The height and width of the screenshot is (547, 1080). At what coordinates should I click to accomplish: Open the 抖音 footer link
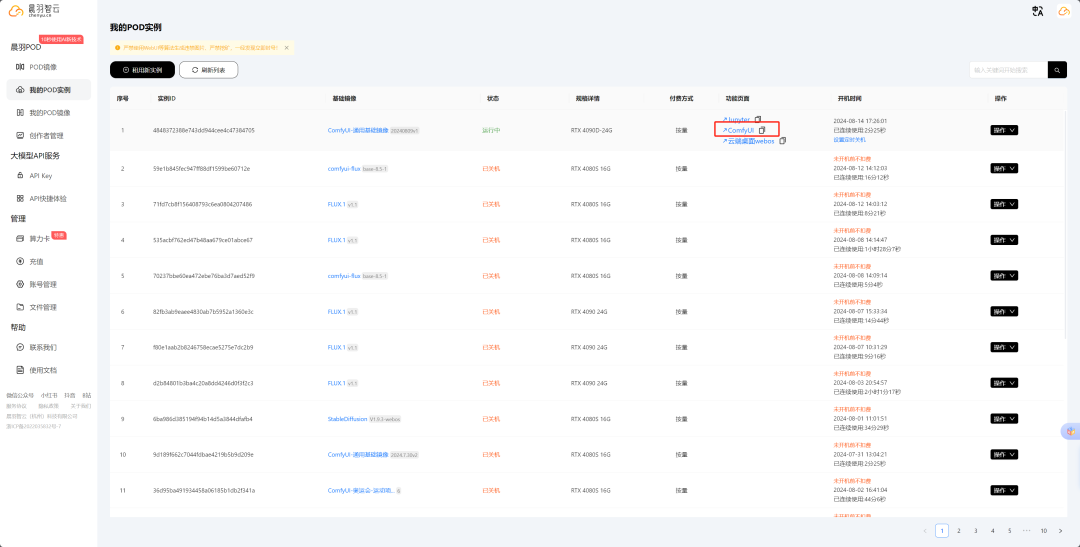[x=70, y=395]
